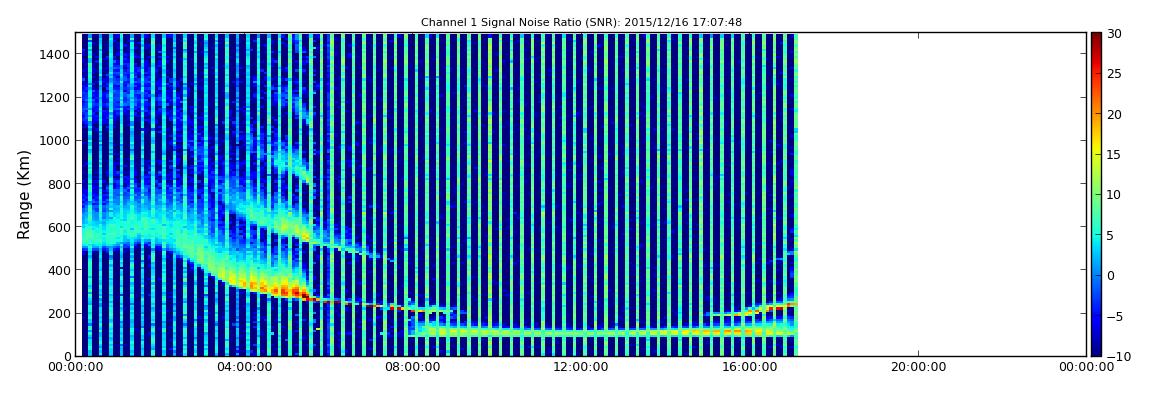This screenshot has width=1150, height=407.
Task: Click the empty white no-data area after 17:00
Action: point(942,194)
